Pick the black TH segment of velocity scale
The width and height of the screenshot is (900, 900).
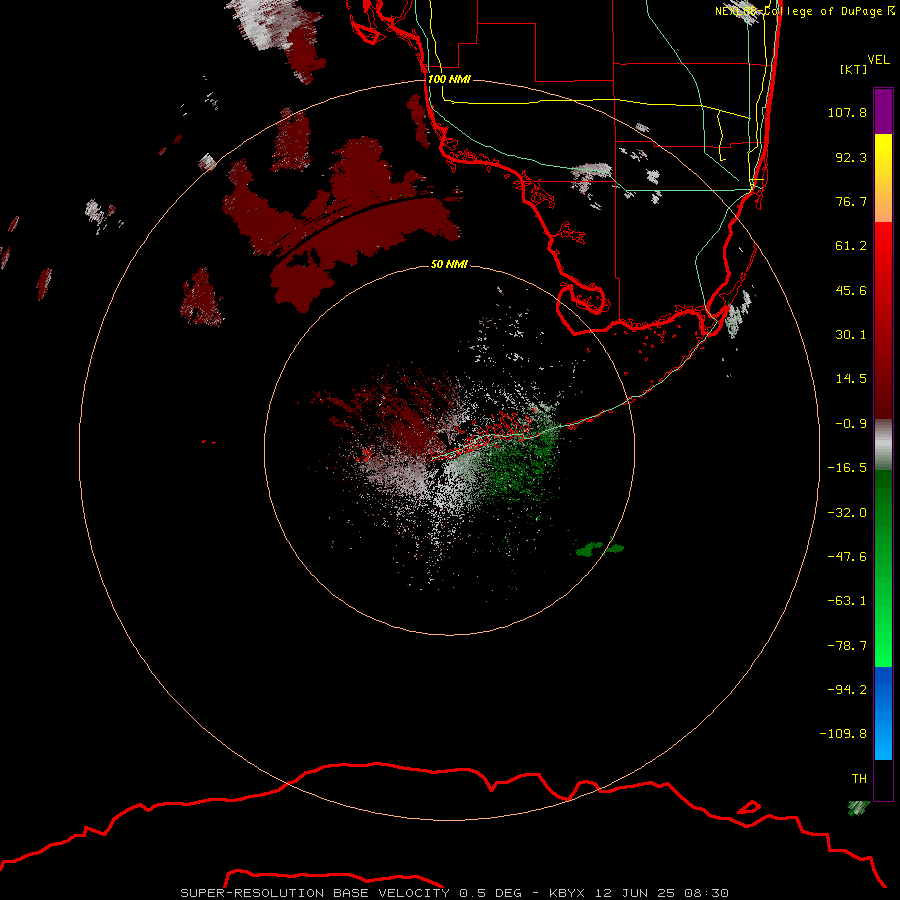883,779
